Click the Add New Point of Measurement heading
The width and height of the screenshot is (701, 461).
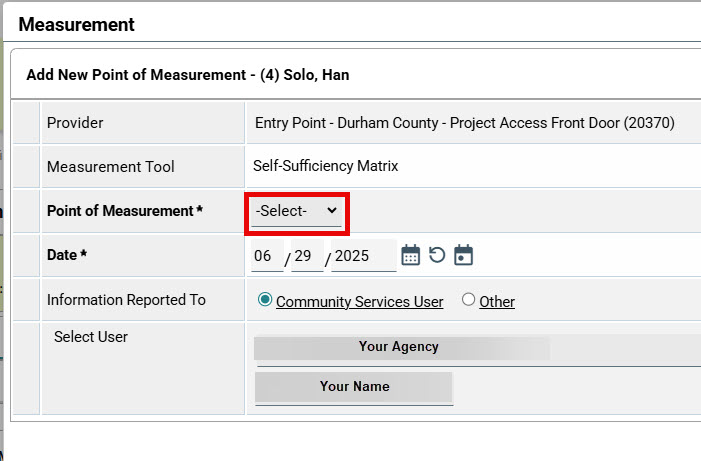pyautogui.click(x=188, y=75)
